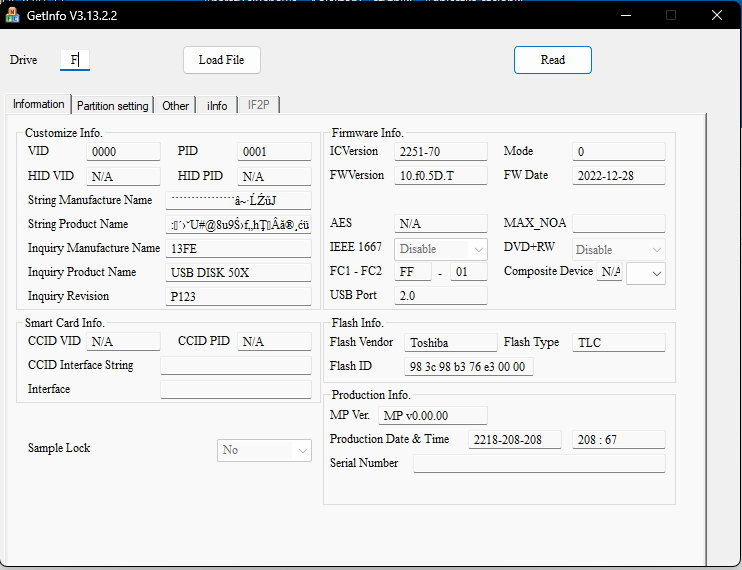Select the Information tab
This screenshot has width=742, height=570.
(x=38, y=104)
